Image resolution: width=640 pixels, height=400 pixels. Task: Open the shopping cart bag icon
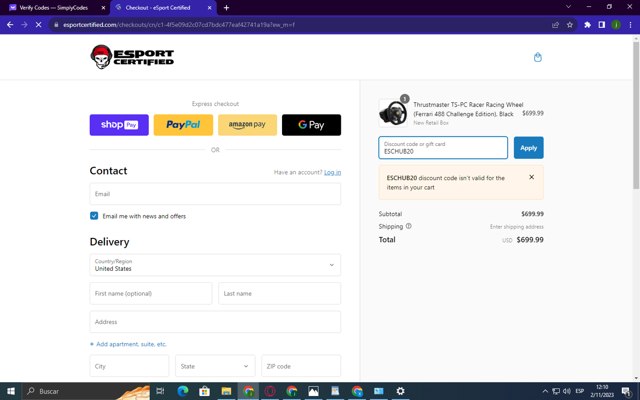click(538, 57)
